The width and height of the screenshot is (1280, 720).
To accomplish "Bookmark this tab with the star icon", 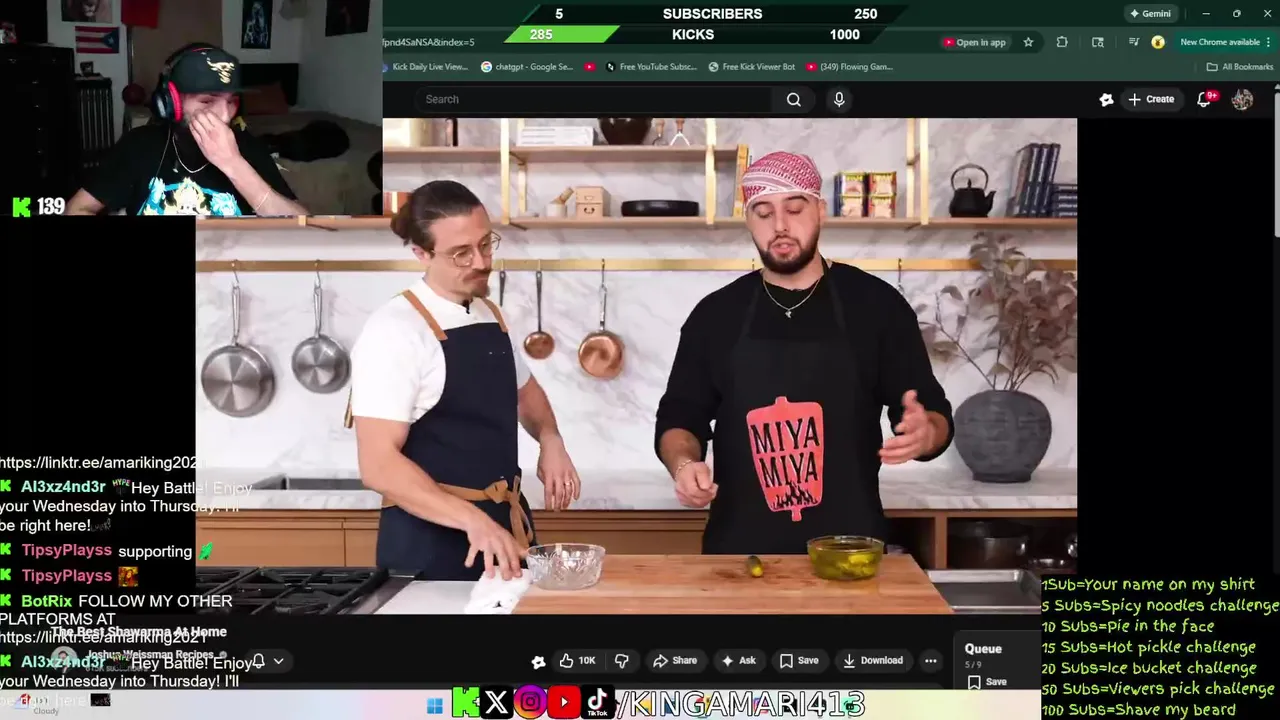I will [x=1028, y=42].
